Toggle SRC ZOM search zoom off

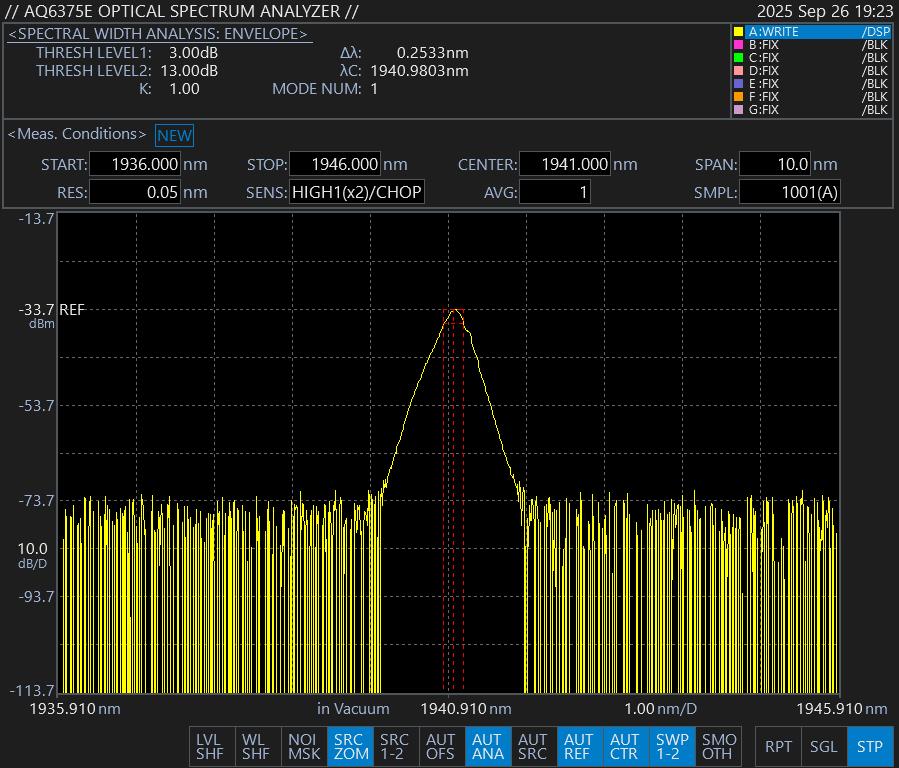point(349,746)
